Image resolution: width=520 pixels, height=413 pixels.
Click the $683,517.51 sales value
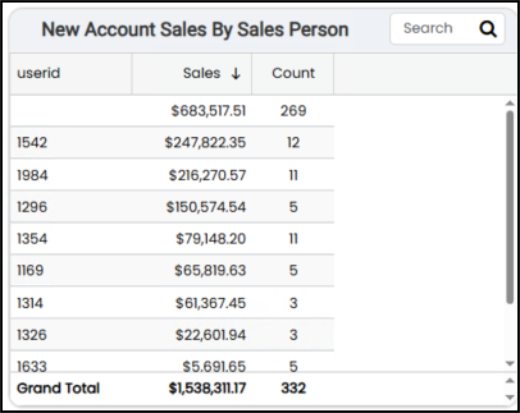pyautogui.click(x=209, y=111)
